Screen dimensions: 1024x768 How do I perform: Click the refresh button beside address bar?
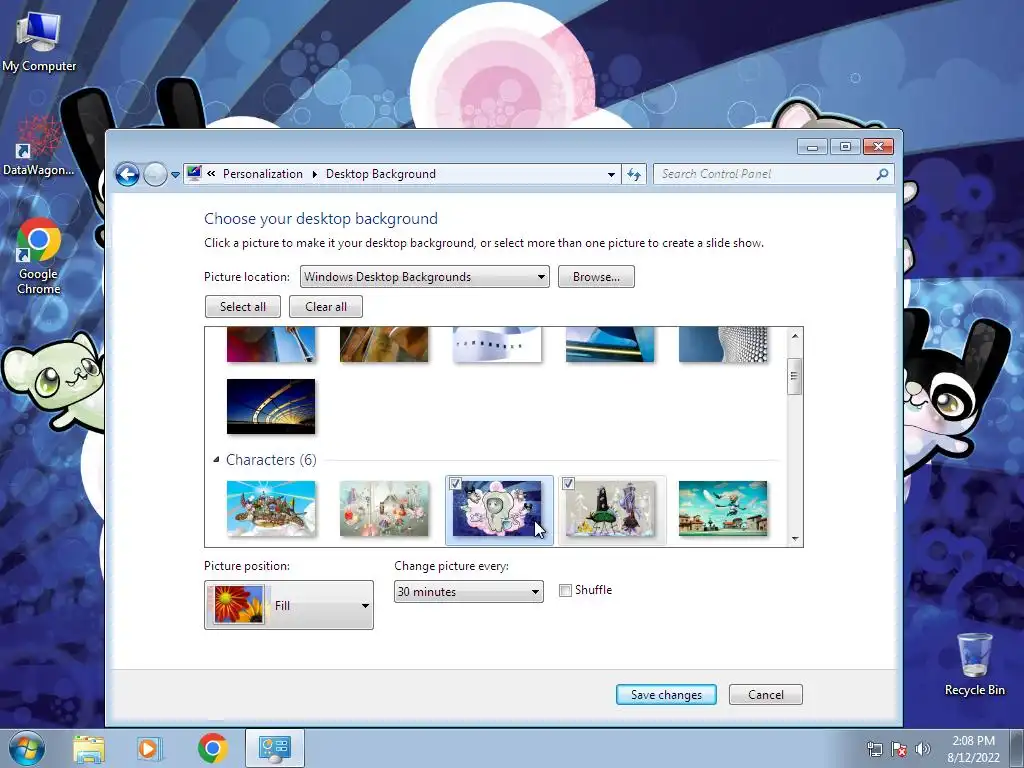(x=633, y=174)
